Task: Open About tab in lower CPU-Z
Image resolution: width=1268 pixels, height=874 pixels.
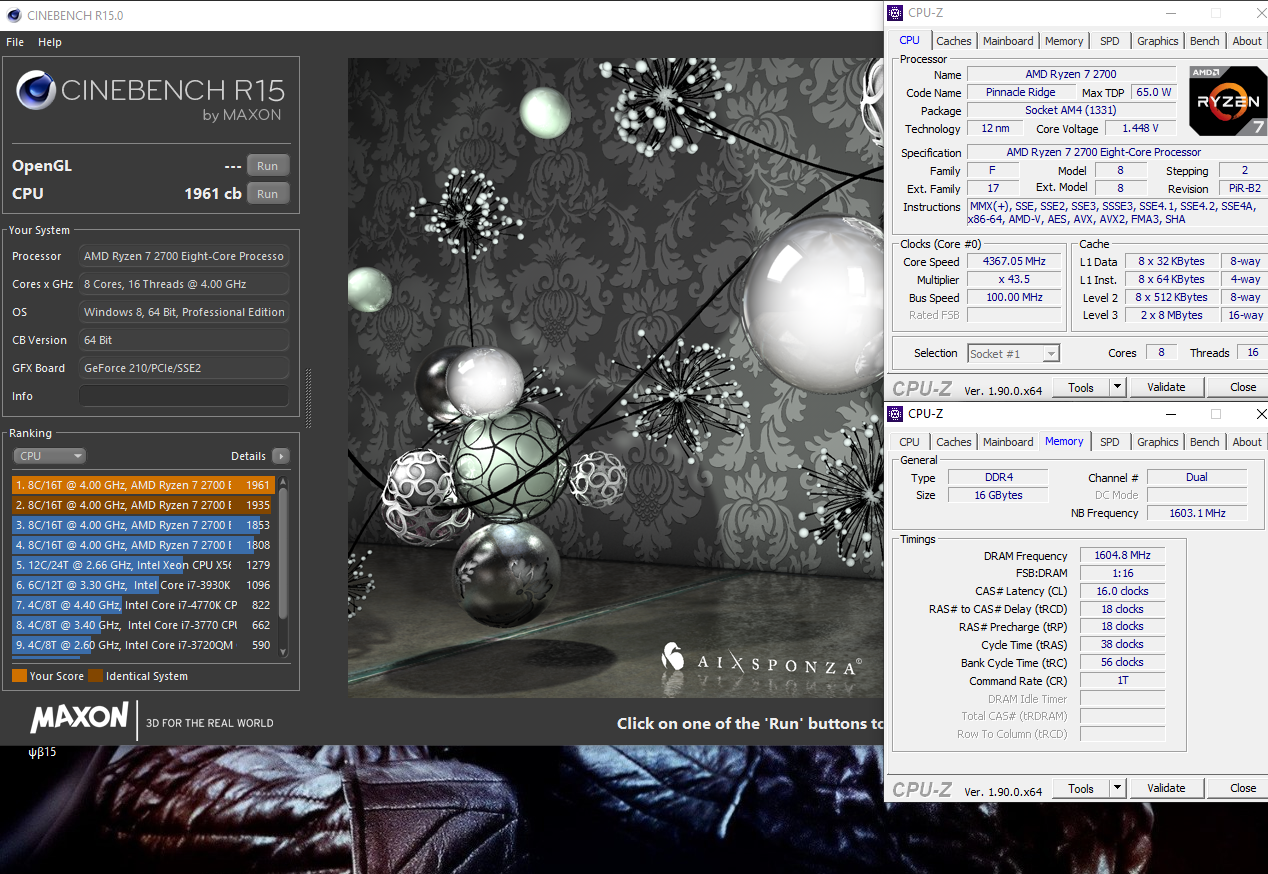Action: tap(1247, 442)
